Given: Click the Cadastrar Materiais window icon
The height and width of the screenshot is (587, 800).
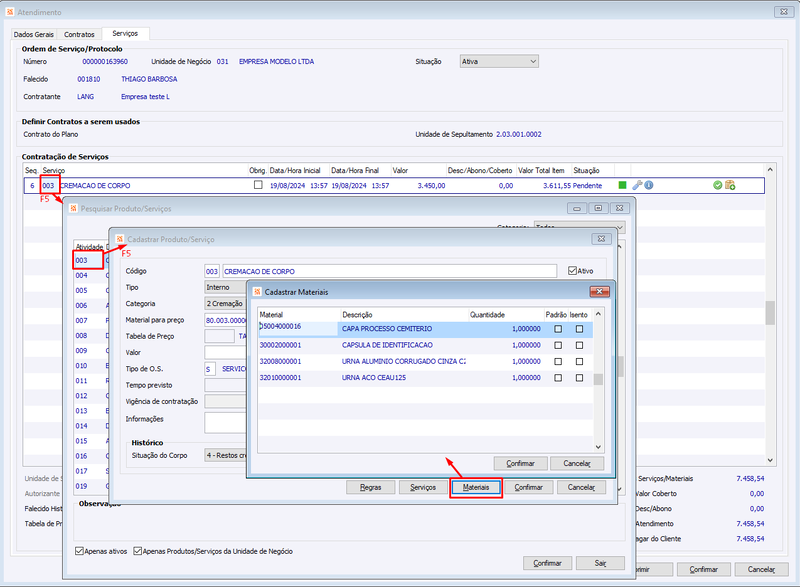Looking at the screenshot, I should (257, 292).
